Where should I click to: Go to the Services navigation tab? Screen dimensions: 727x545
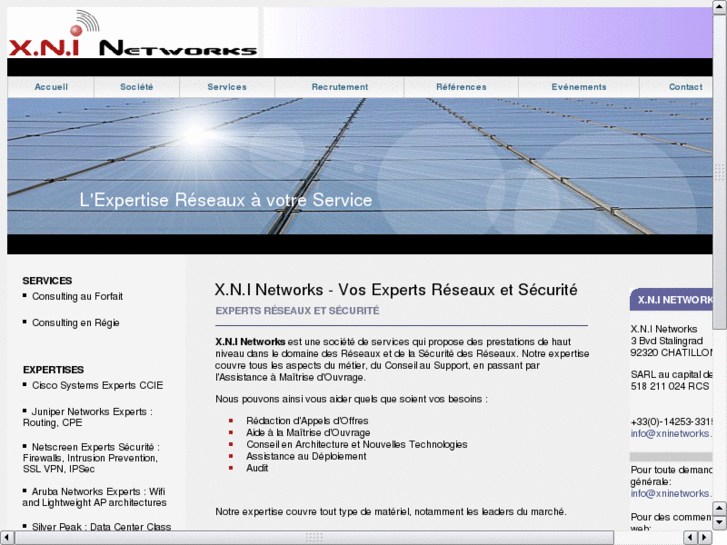click(227, 87)
